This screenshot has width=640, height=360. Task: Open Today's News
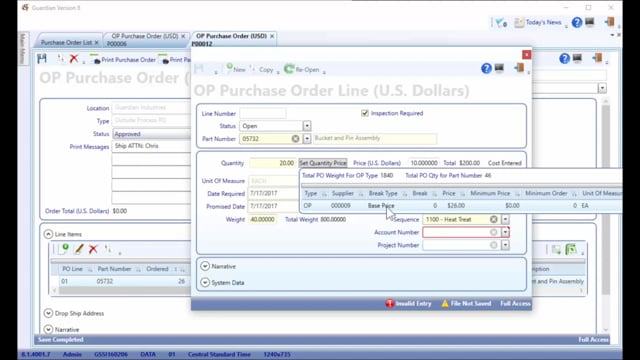(x=538, y=22)
